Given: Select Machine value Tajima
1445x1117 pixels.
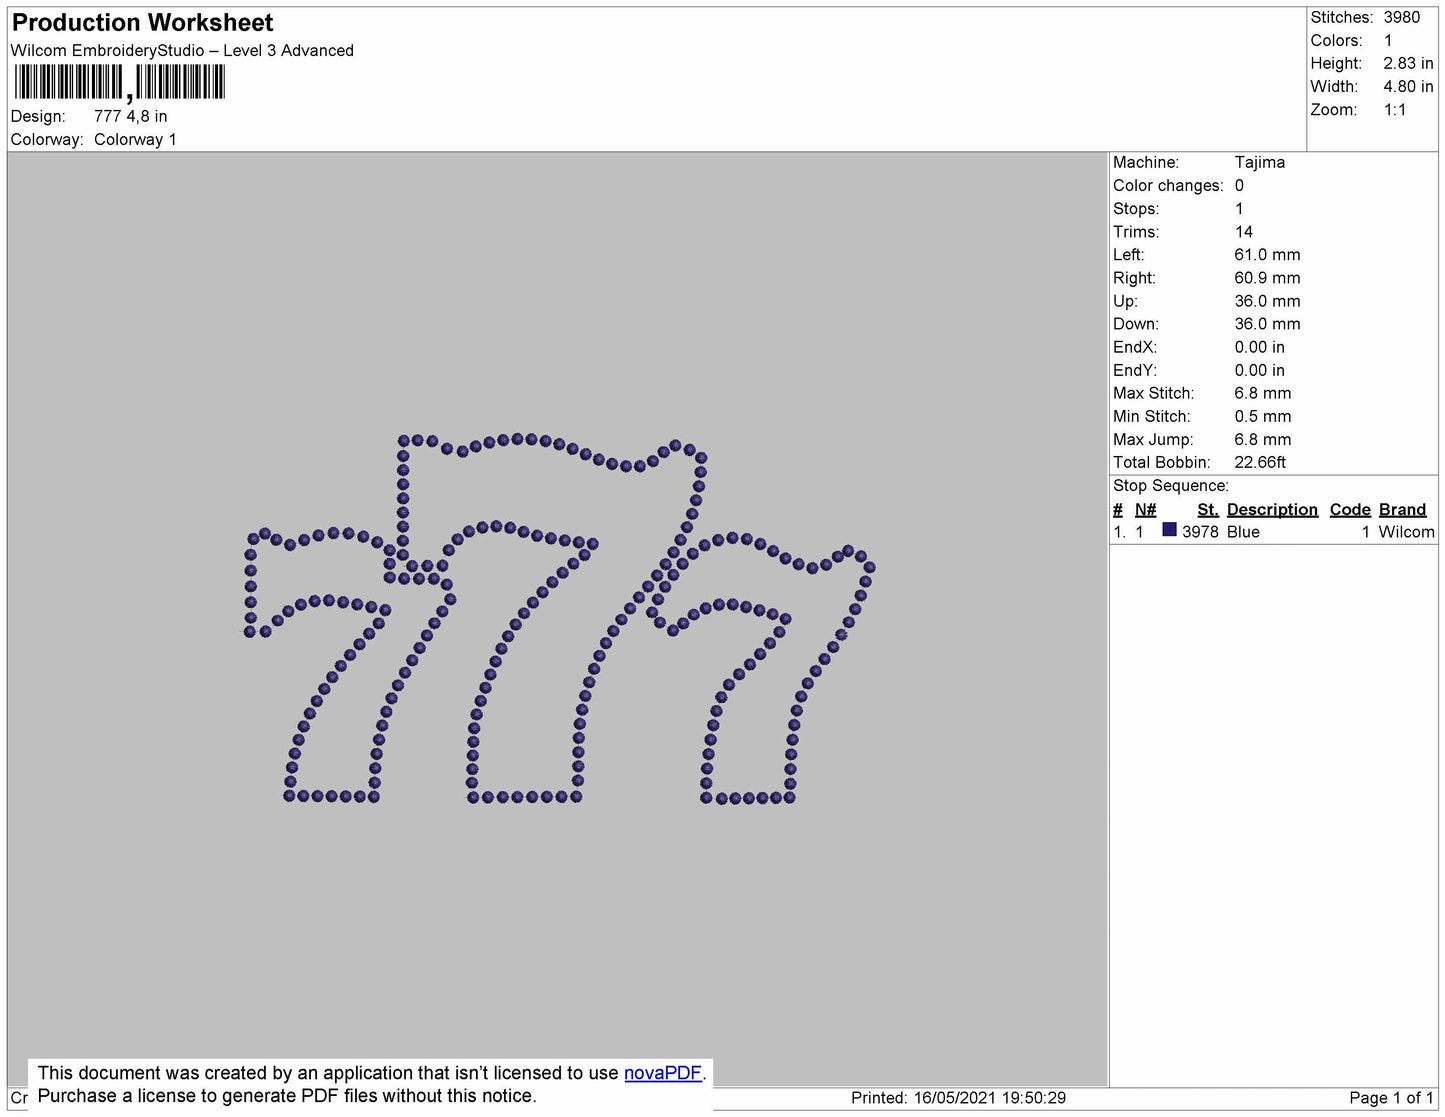Looking at the screenshot, I should tap(1260, 162).
